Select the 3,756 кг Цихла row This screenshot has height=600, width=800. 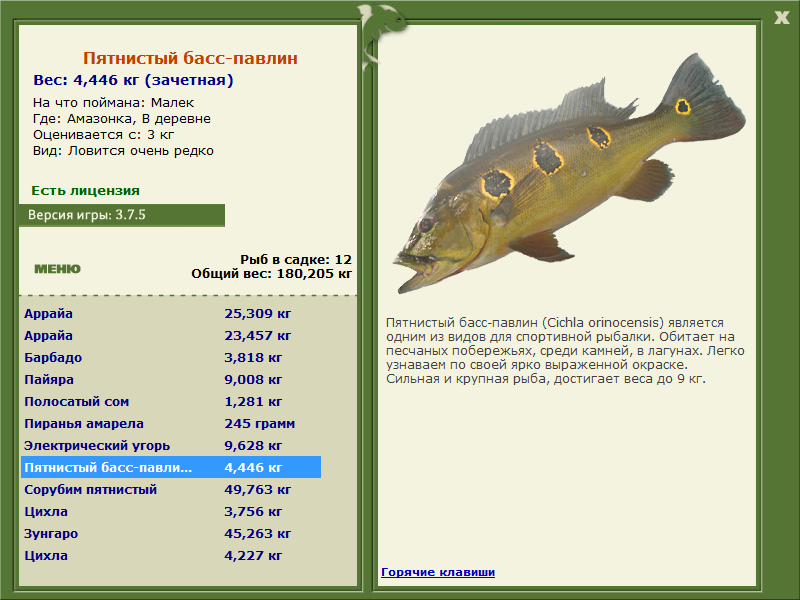(x=171, y=511)
